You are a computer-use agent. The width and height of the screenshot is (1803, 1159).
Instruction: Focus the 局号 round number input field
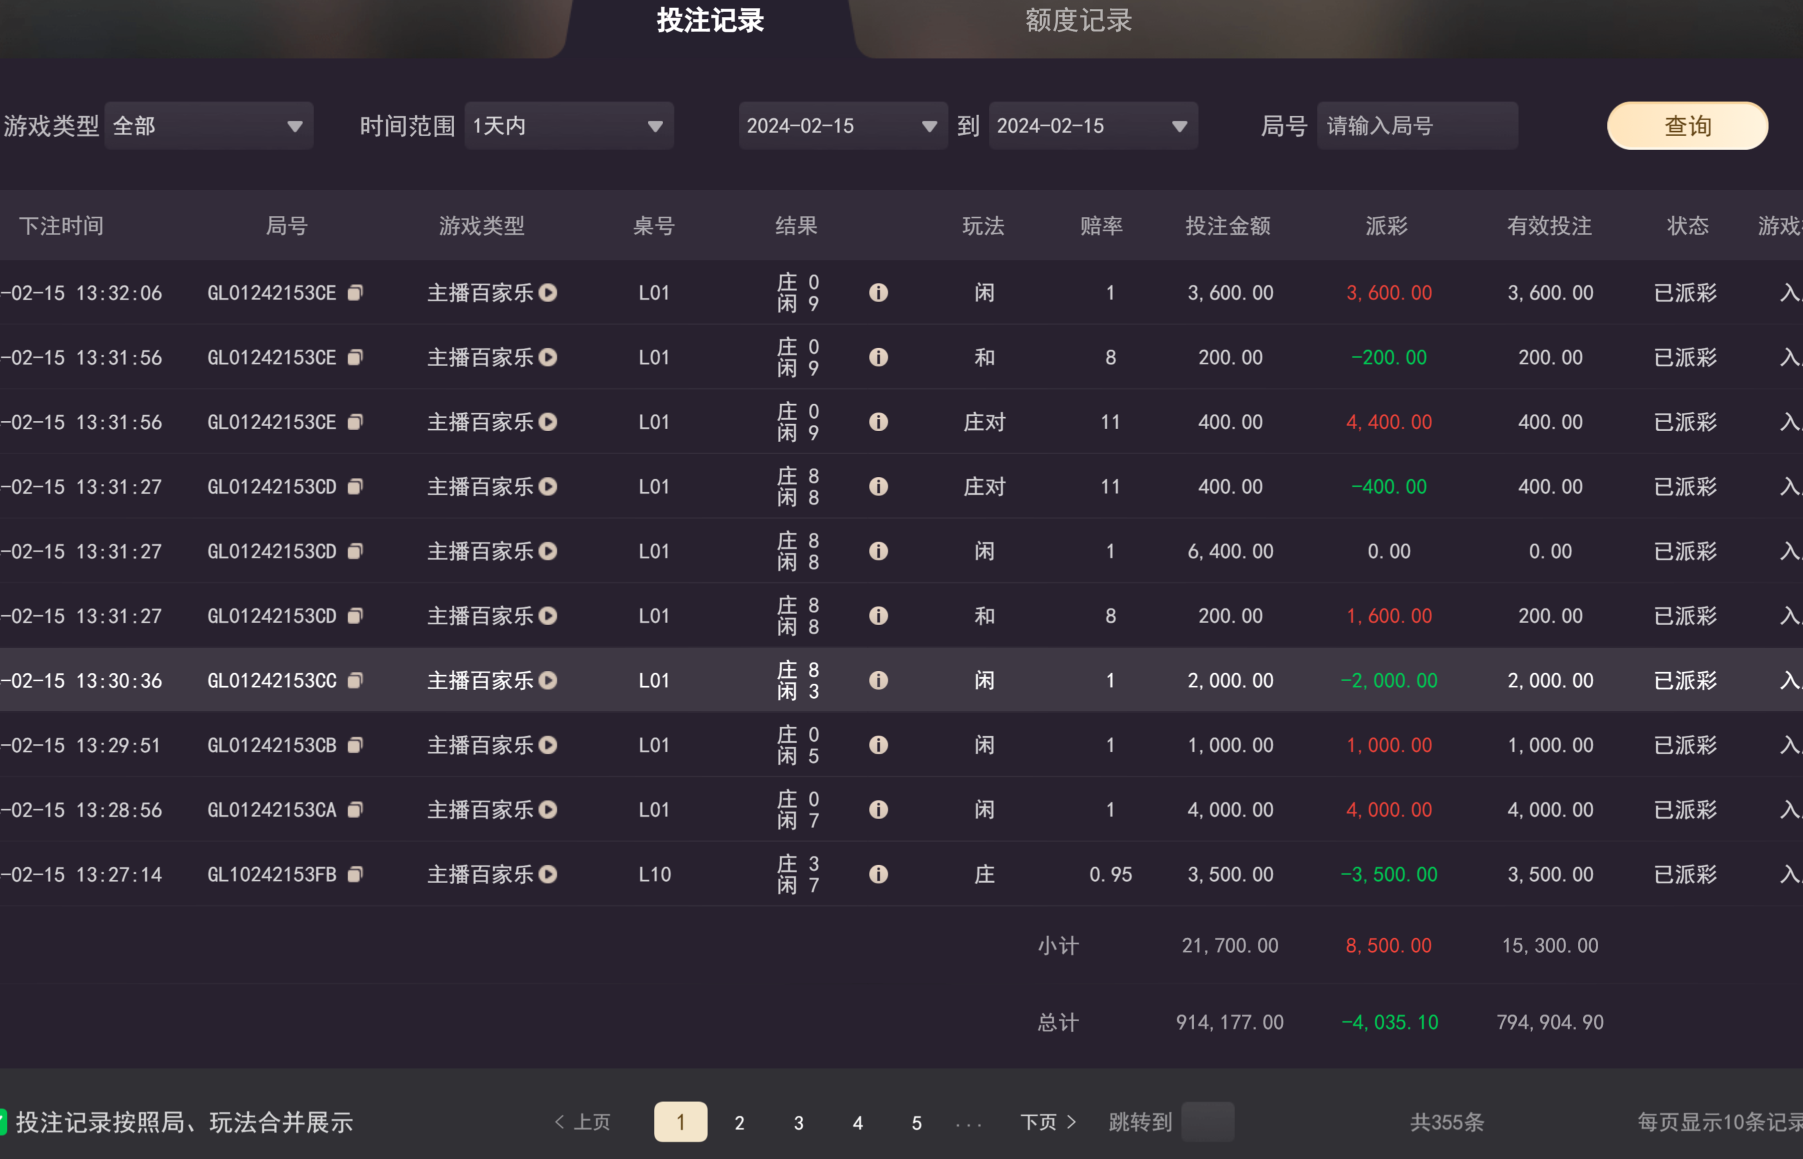point(1417,126)
